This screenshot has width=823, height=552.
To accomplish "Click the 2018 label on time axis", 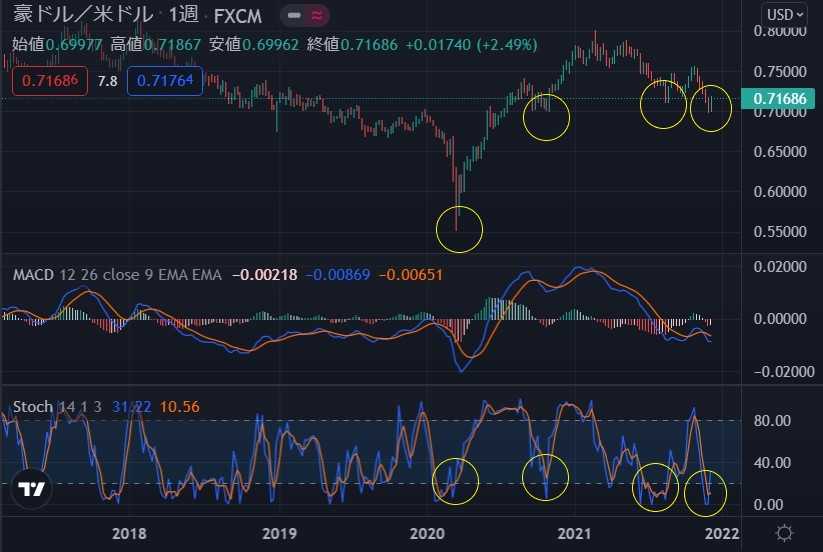I will point(129,534).
